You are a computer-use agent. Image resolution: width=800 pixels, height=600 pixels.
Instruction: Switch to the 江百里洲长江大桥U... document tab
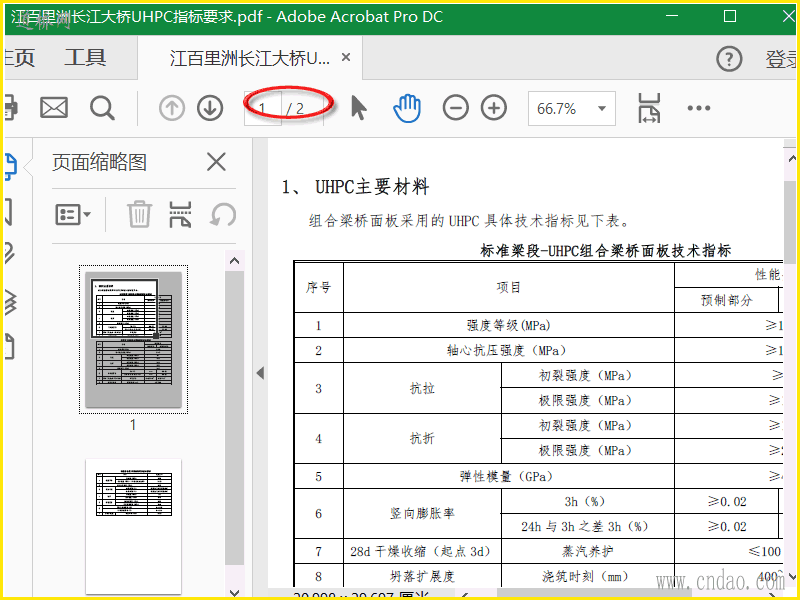pyautogui.click(x=250, y=58)
